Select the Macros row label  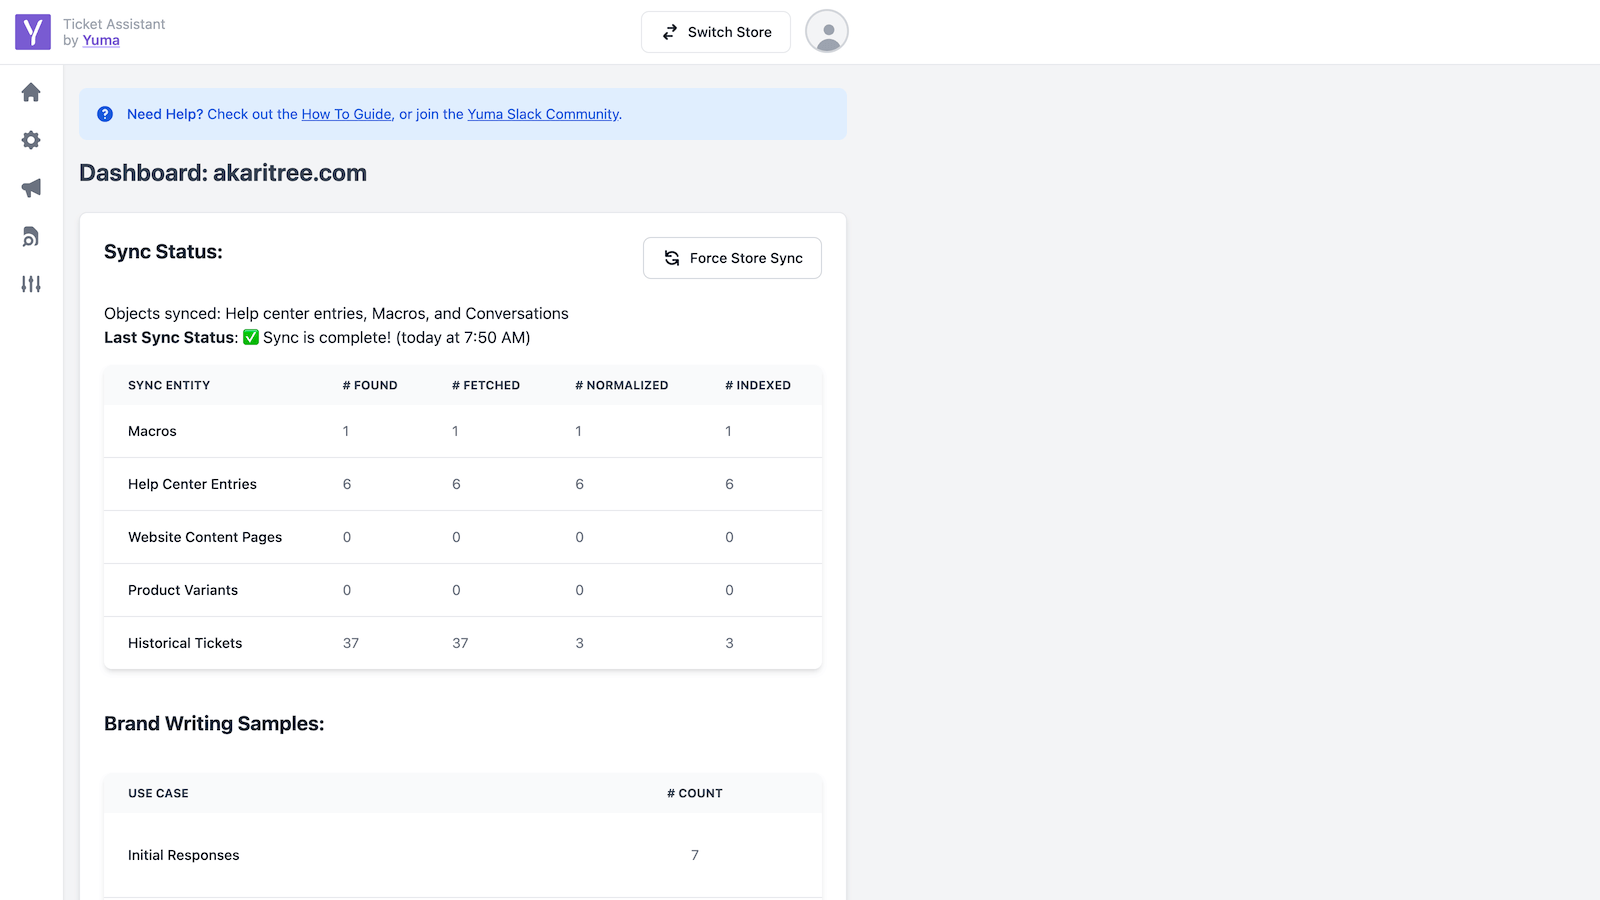click(152, 431)
